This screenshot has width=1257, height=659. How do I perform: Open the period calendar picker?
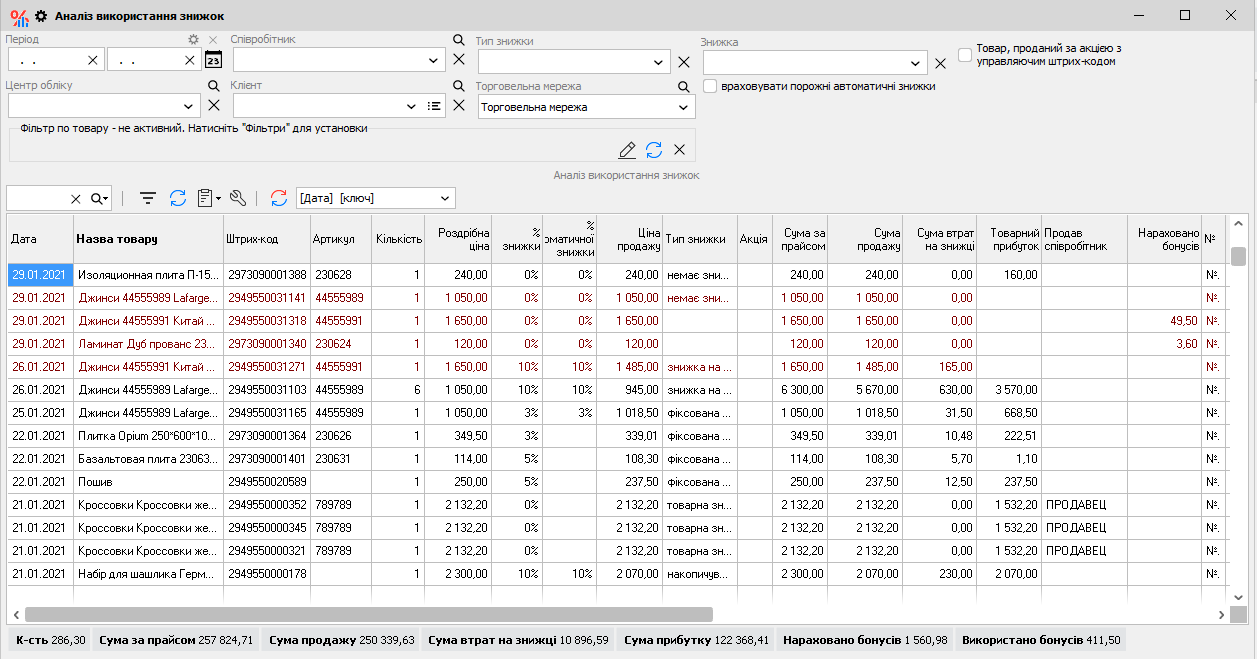point(213,60)
